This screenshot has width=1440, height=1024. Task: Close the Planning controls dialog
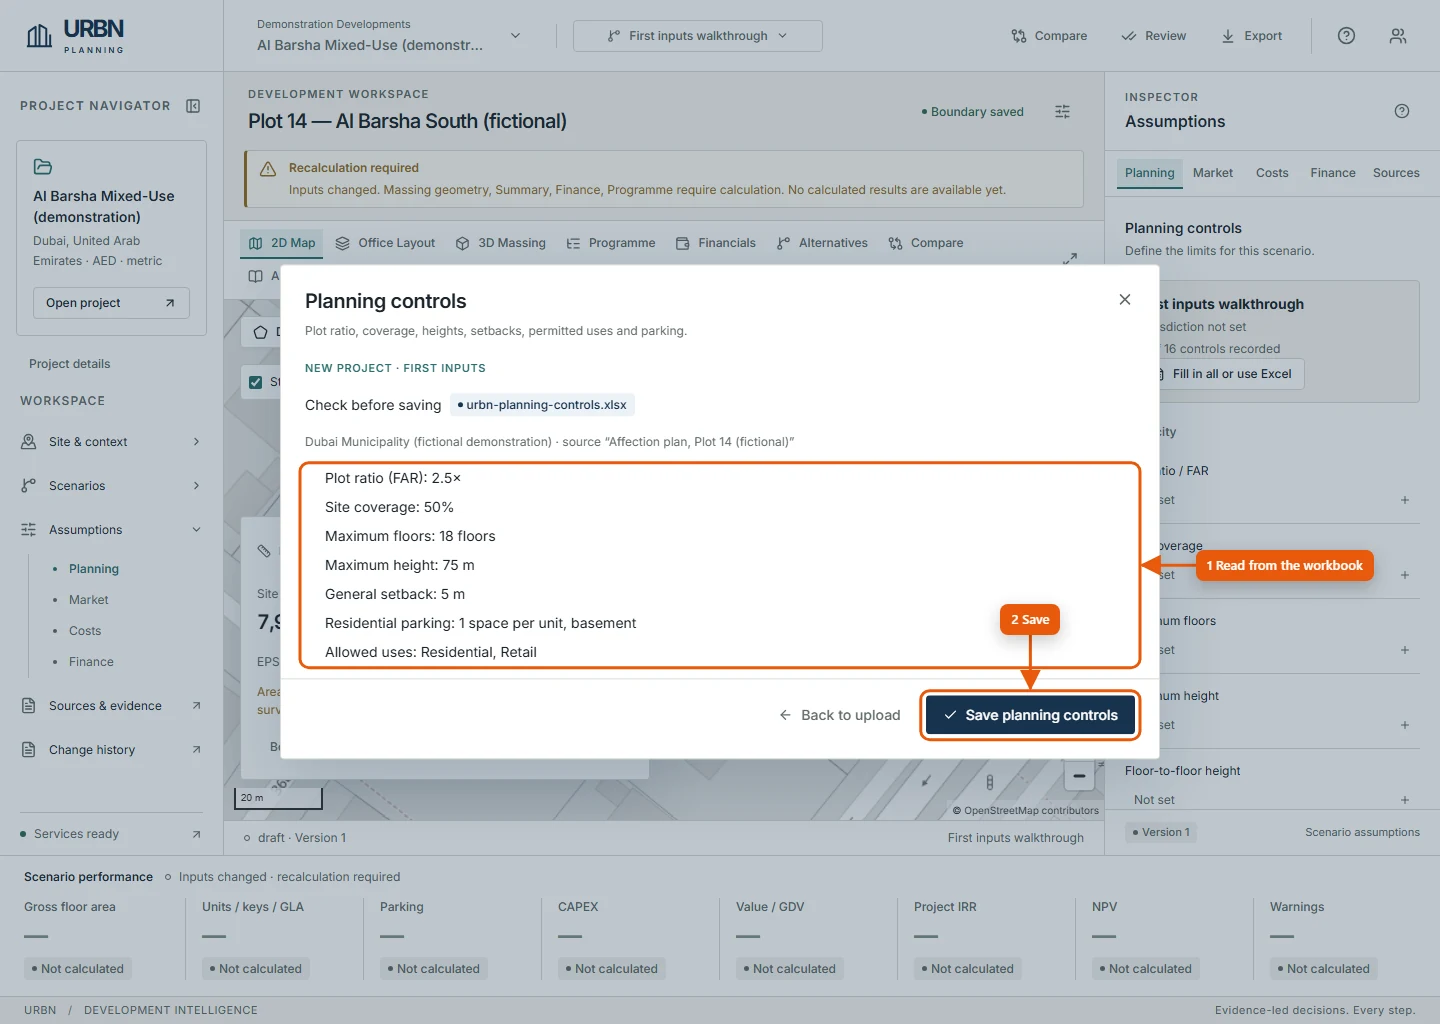tap(1125, 300)
